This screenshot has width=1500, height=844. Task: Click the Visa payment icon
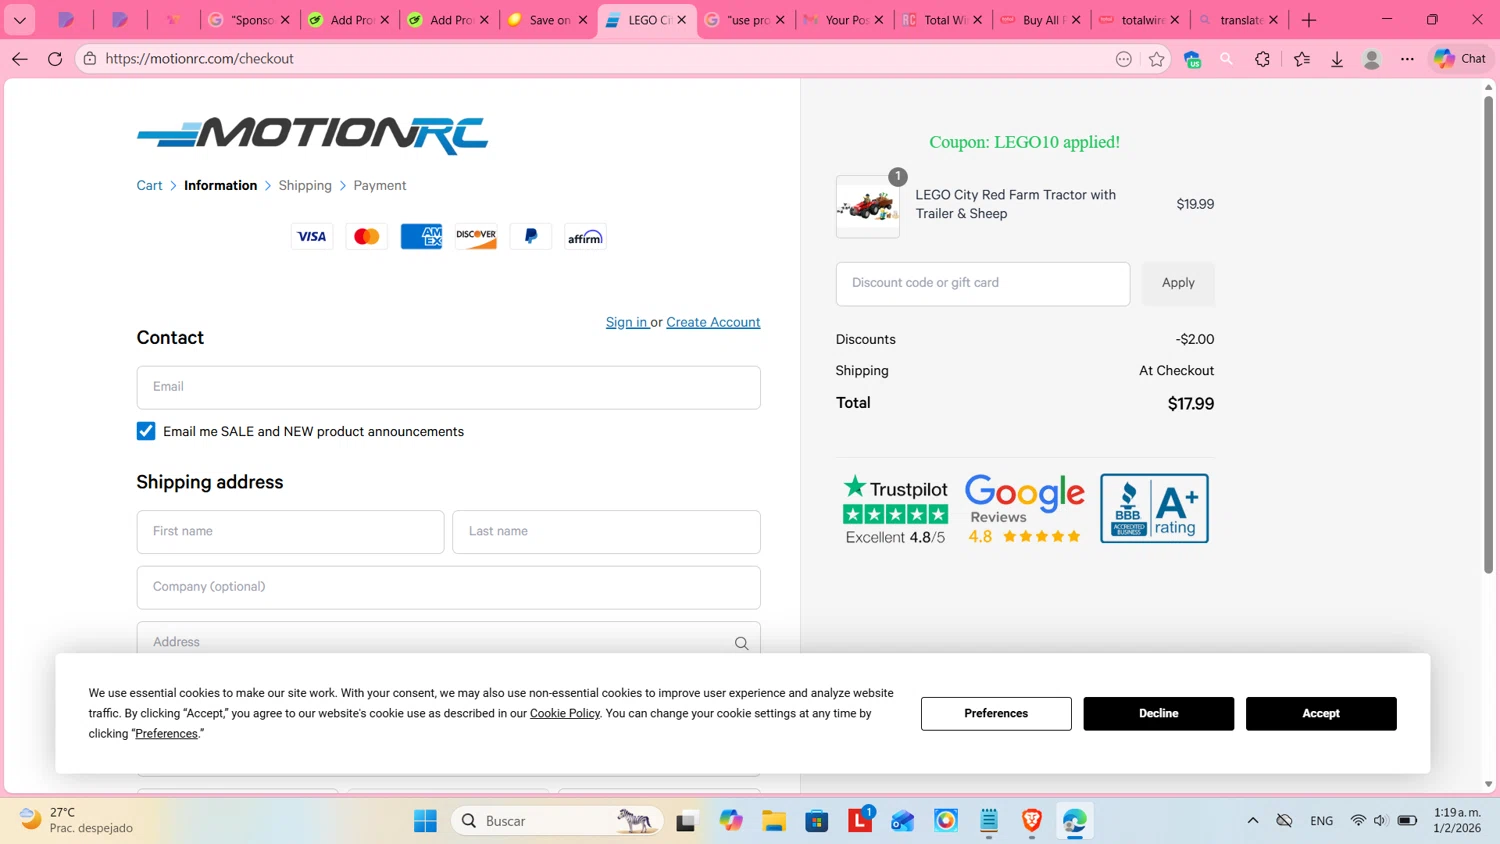point(312,237)
